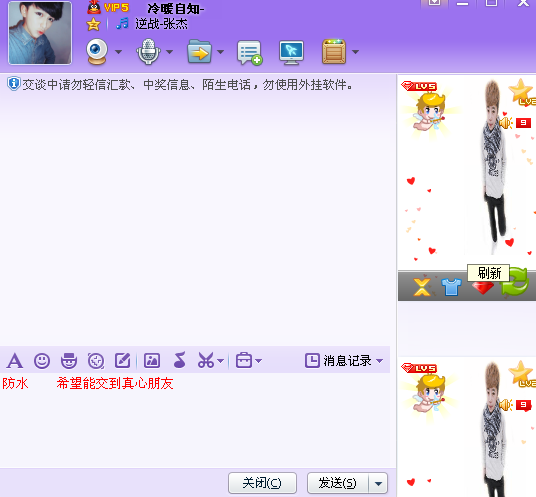Click the lower speaker horn icon

[x=506, y=405]
